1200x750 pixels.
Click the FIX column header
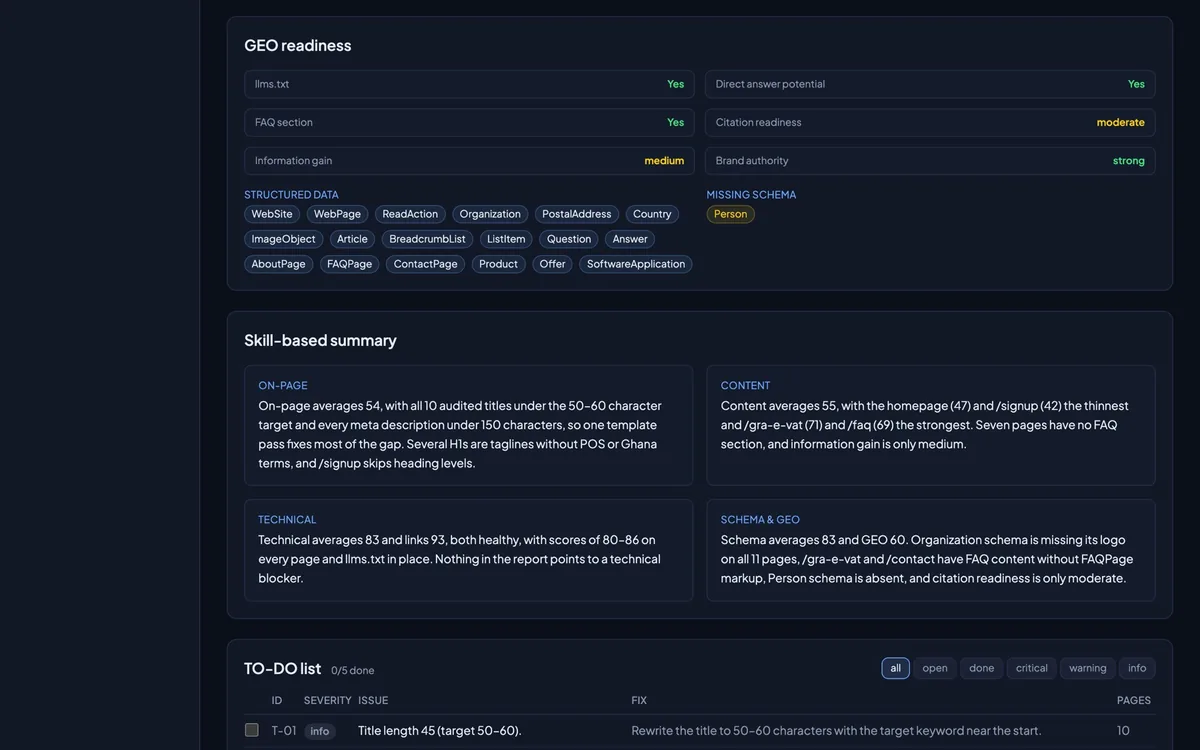coord(639,700)
